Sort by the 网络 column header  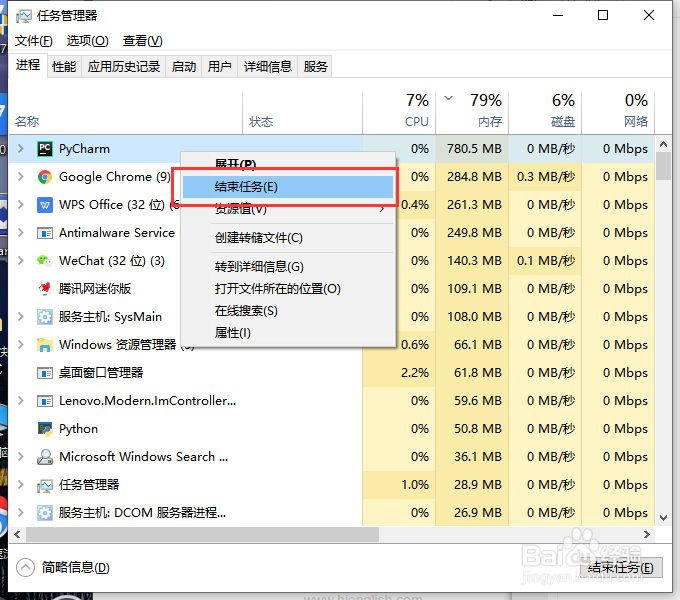point(618,112)
